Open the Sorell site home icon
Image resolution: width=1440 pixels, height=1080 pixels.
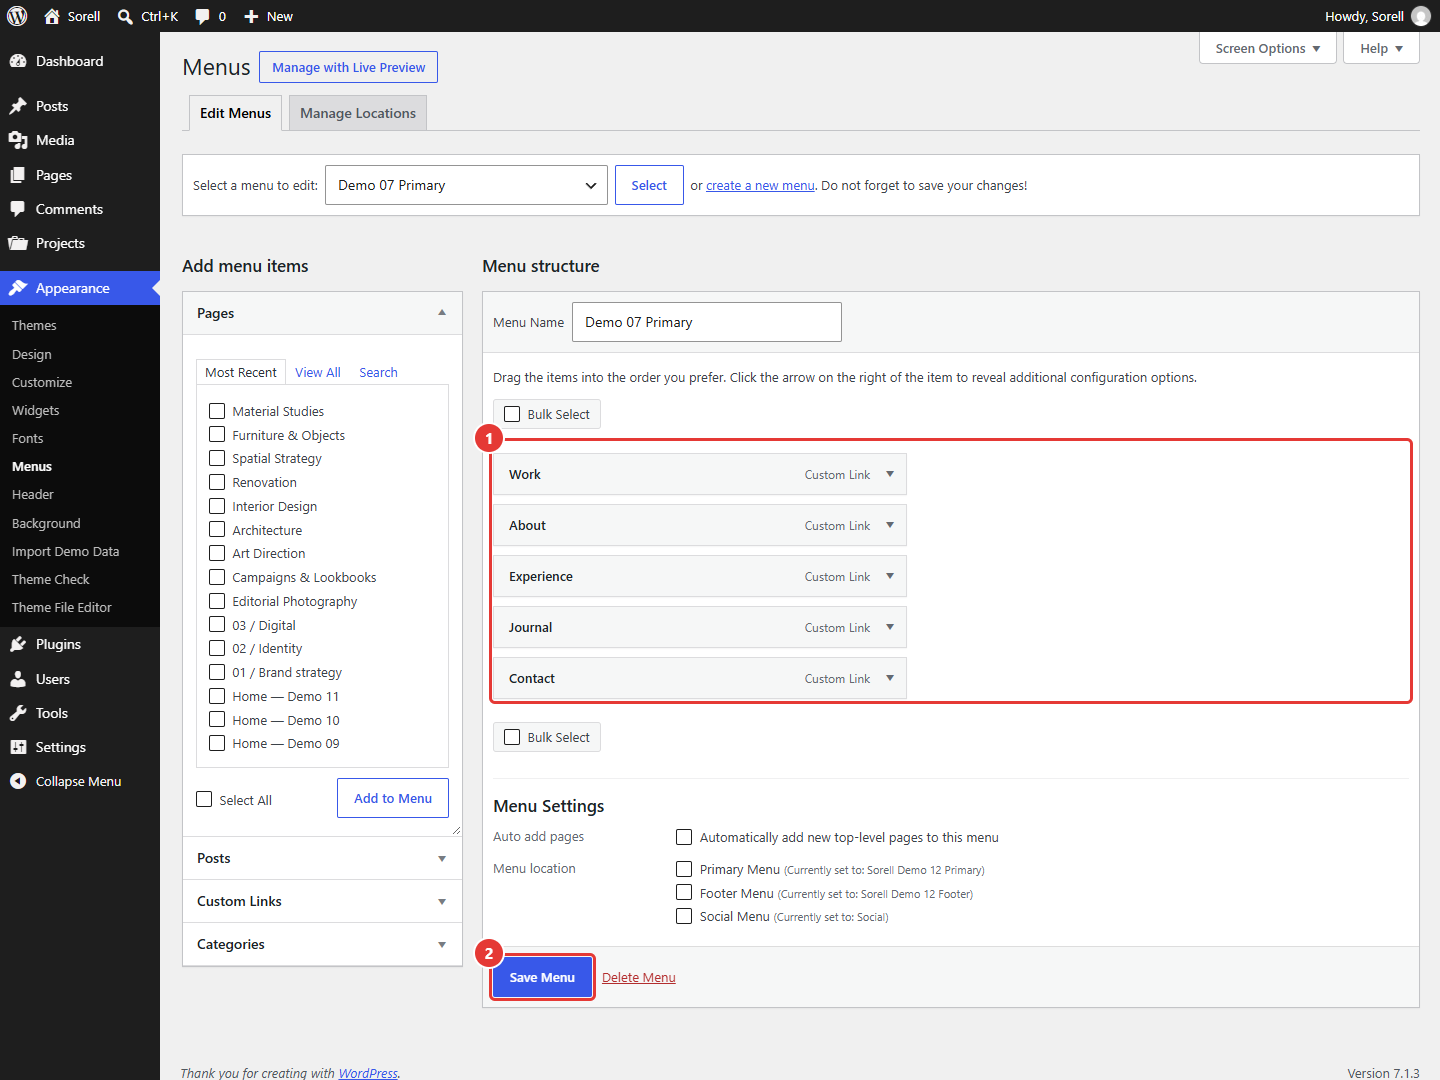[x=52, y=16]
